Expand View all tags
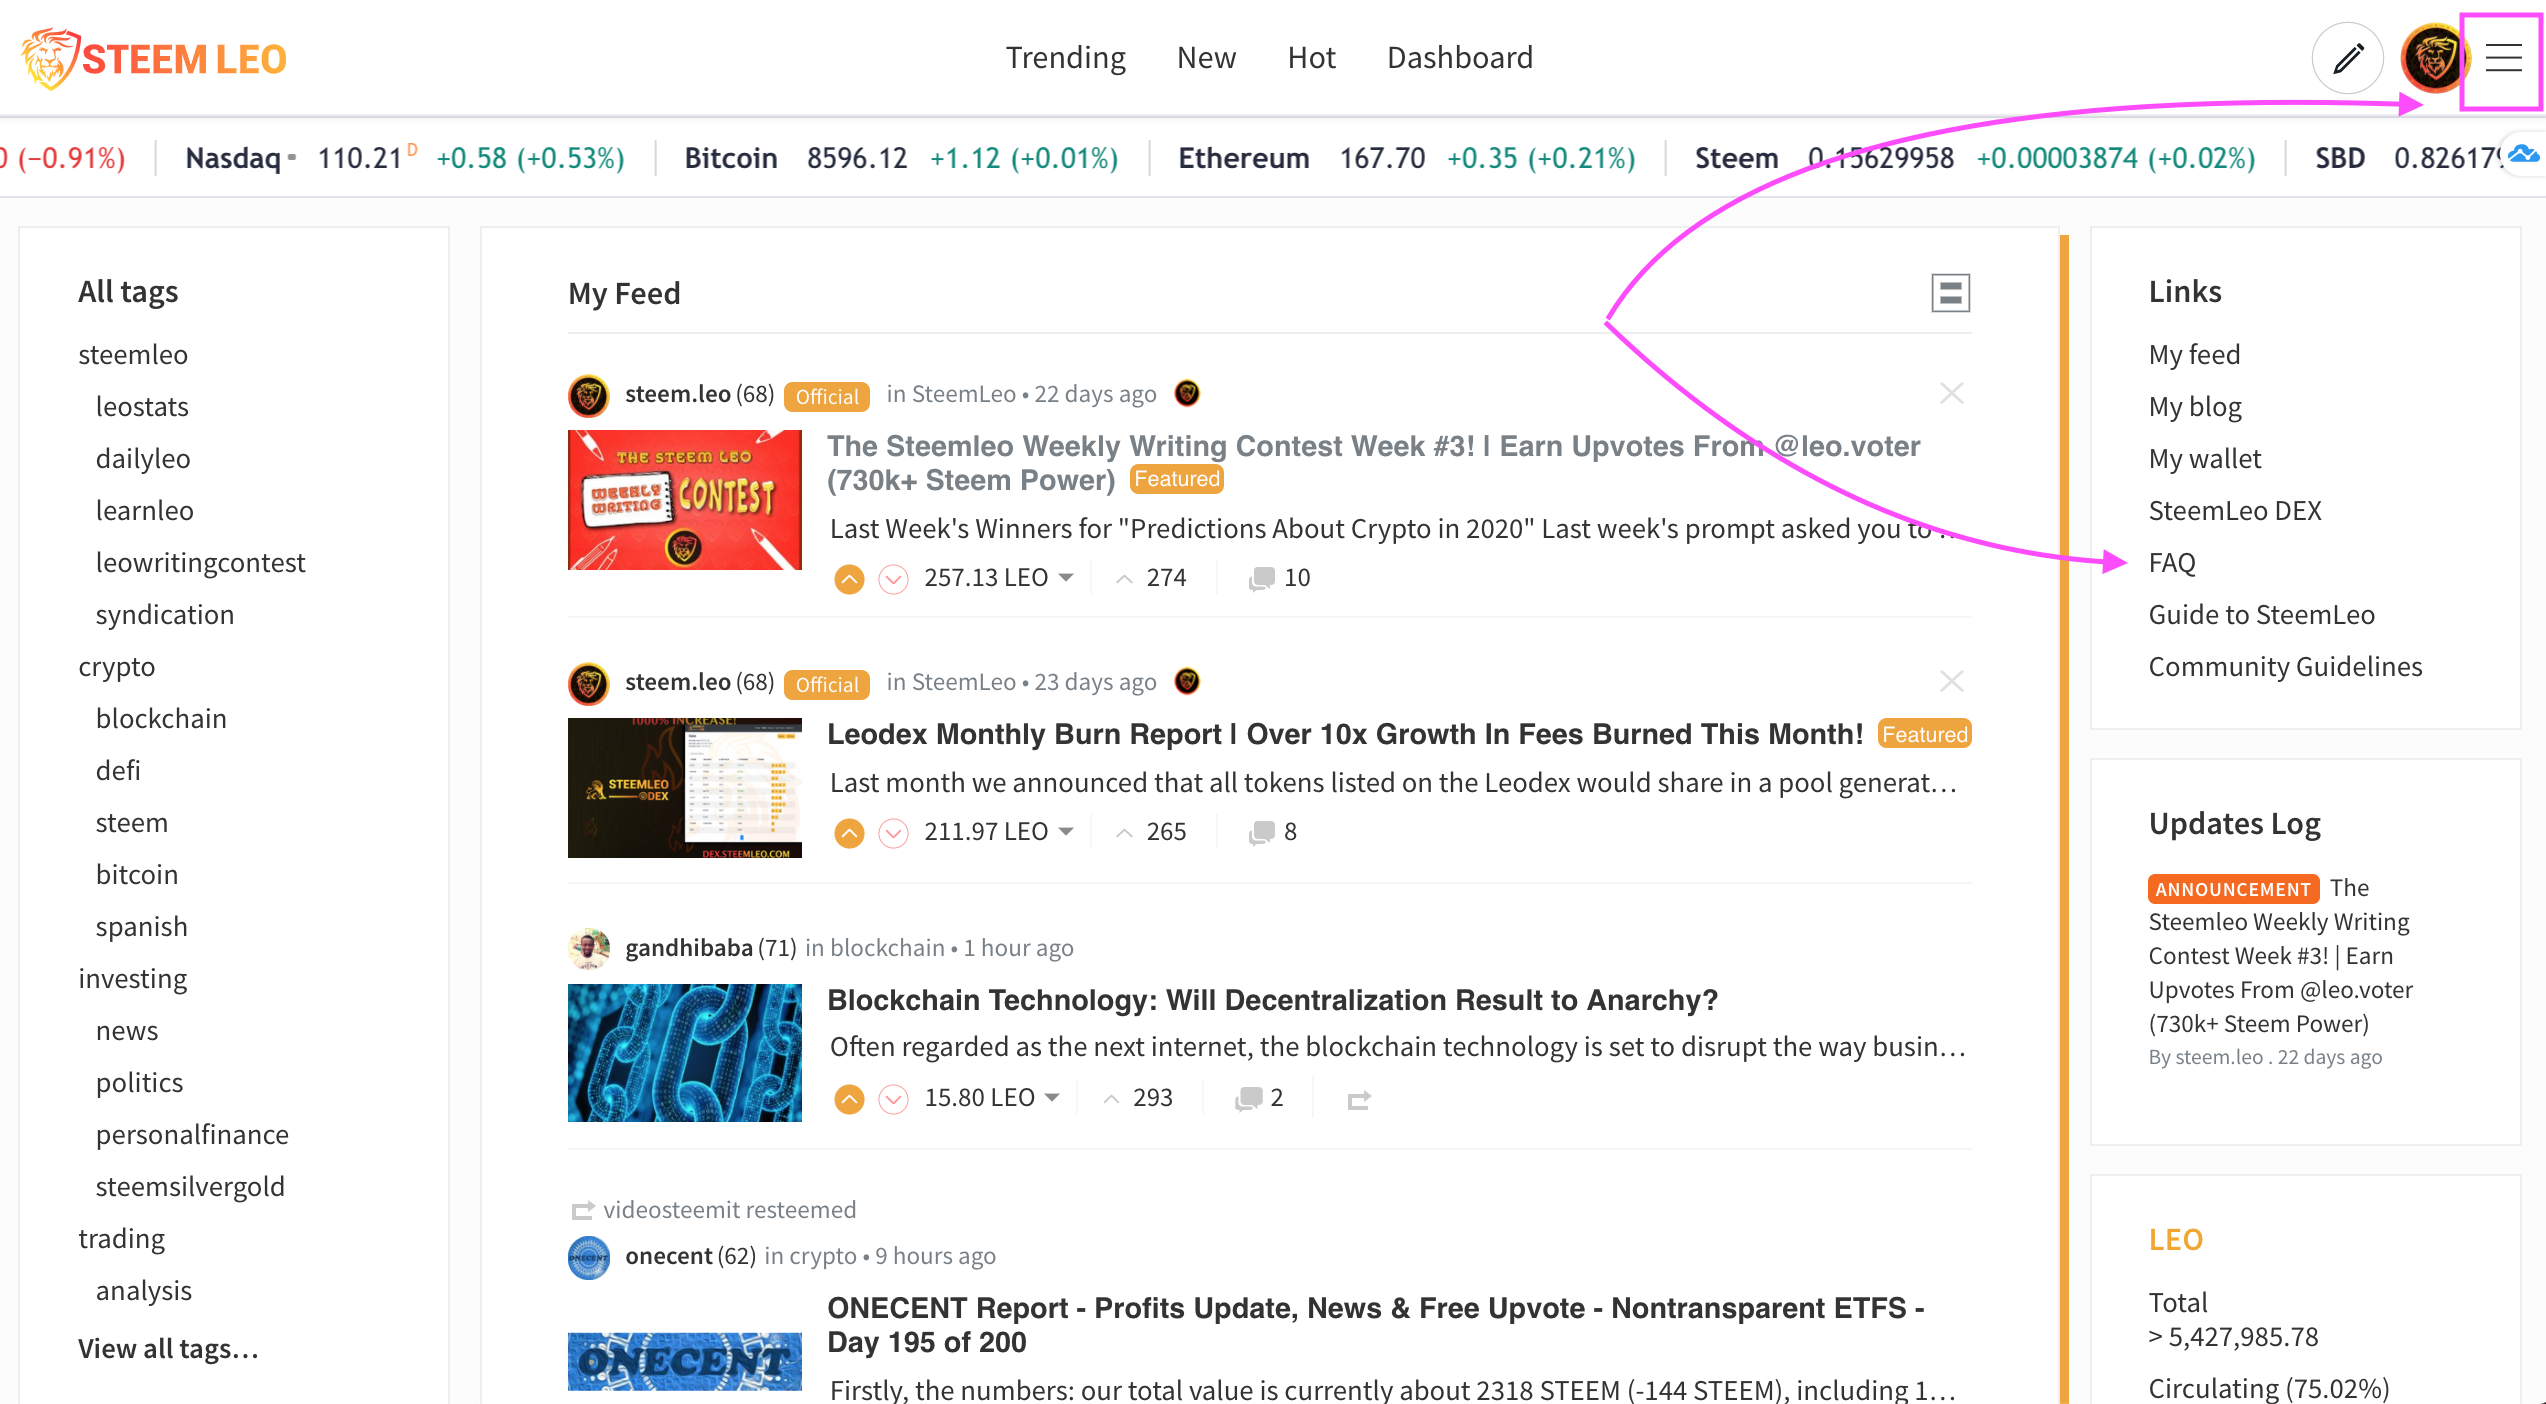Screen dimensions: 2546x1404 tap(167, 1348)
